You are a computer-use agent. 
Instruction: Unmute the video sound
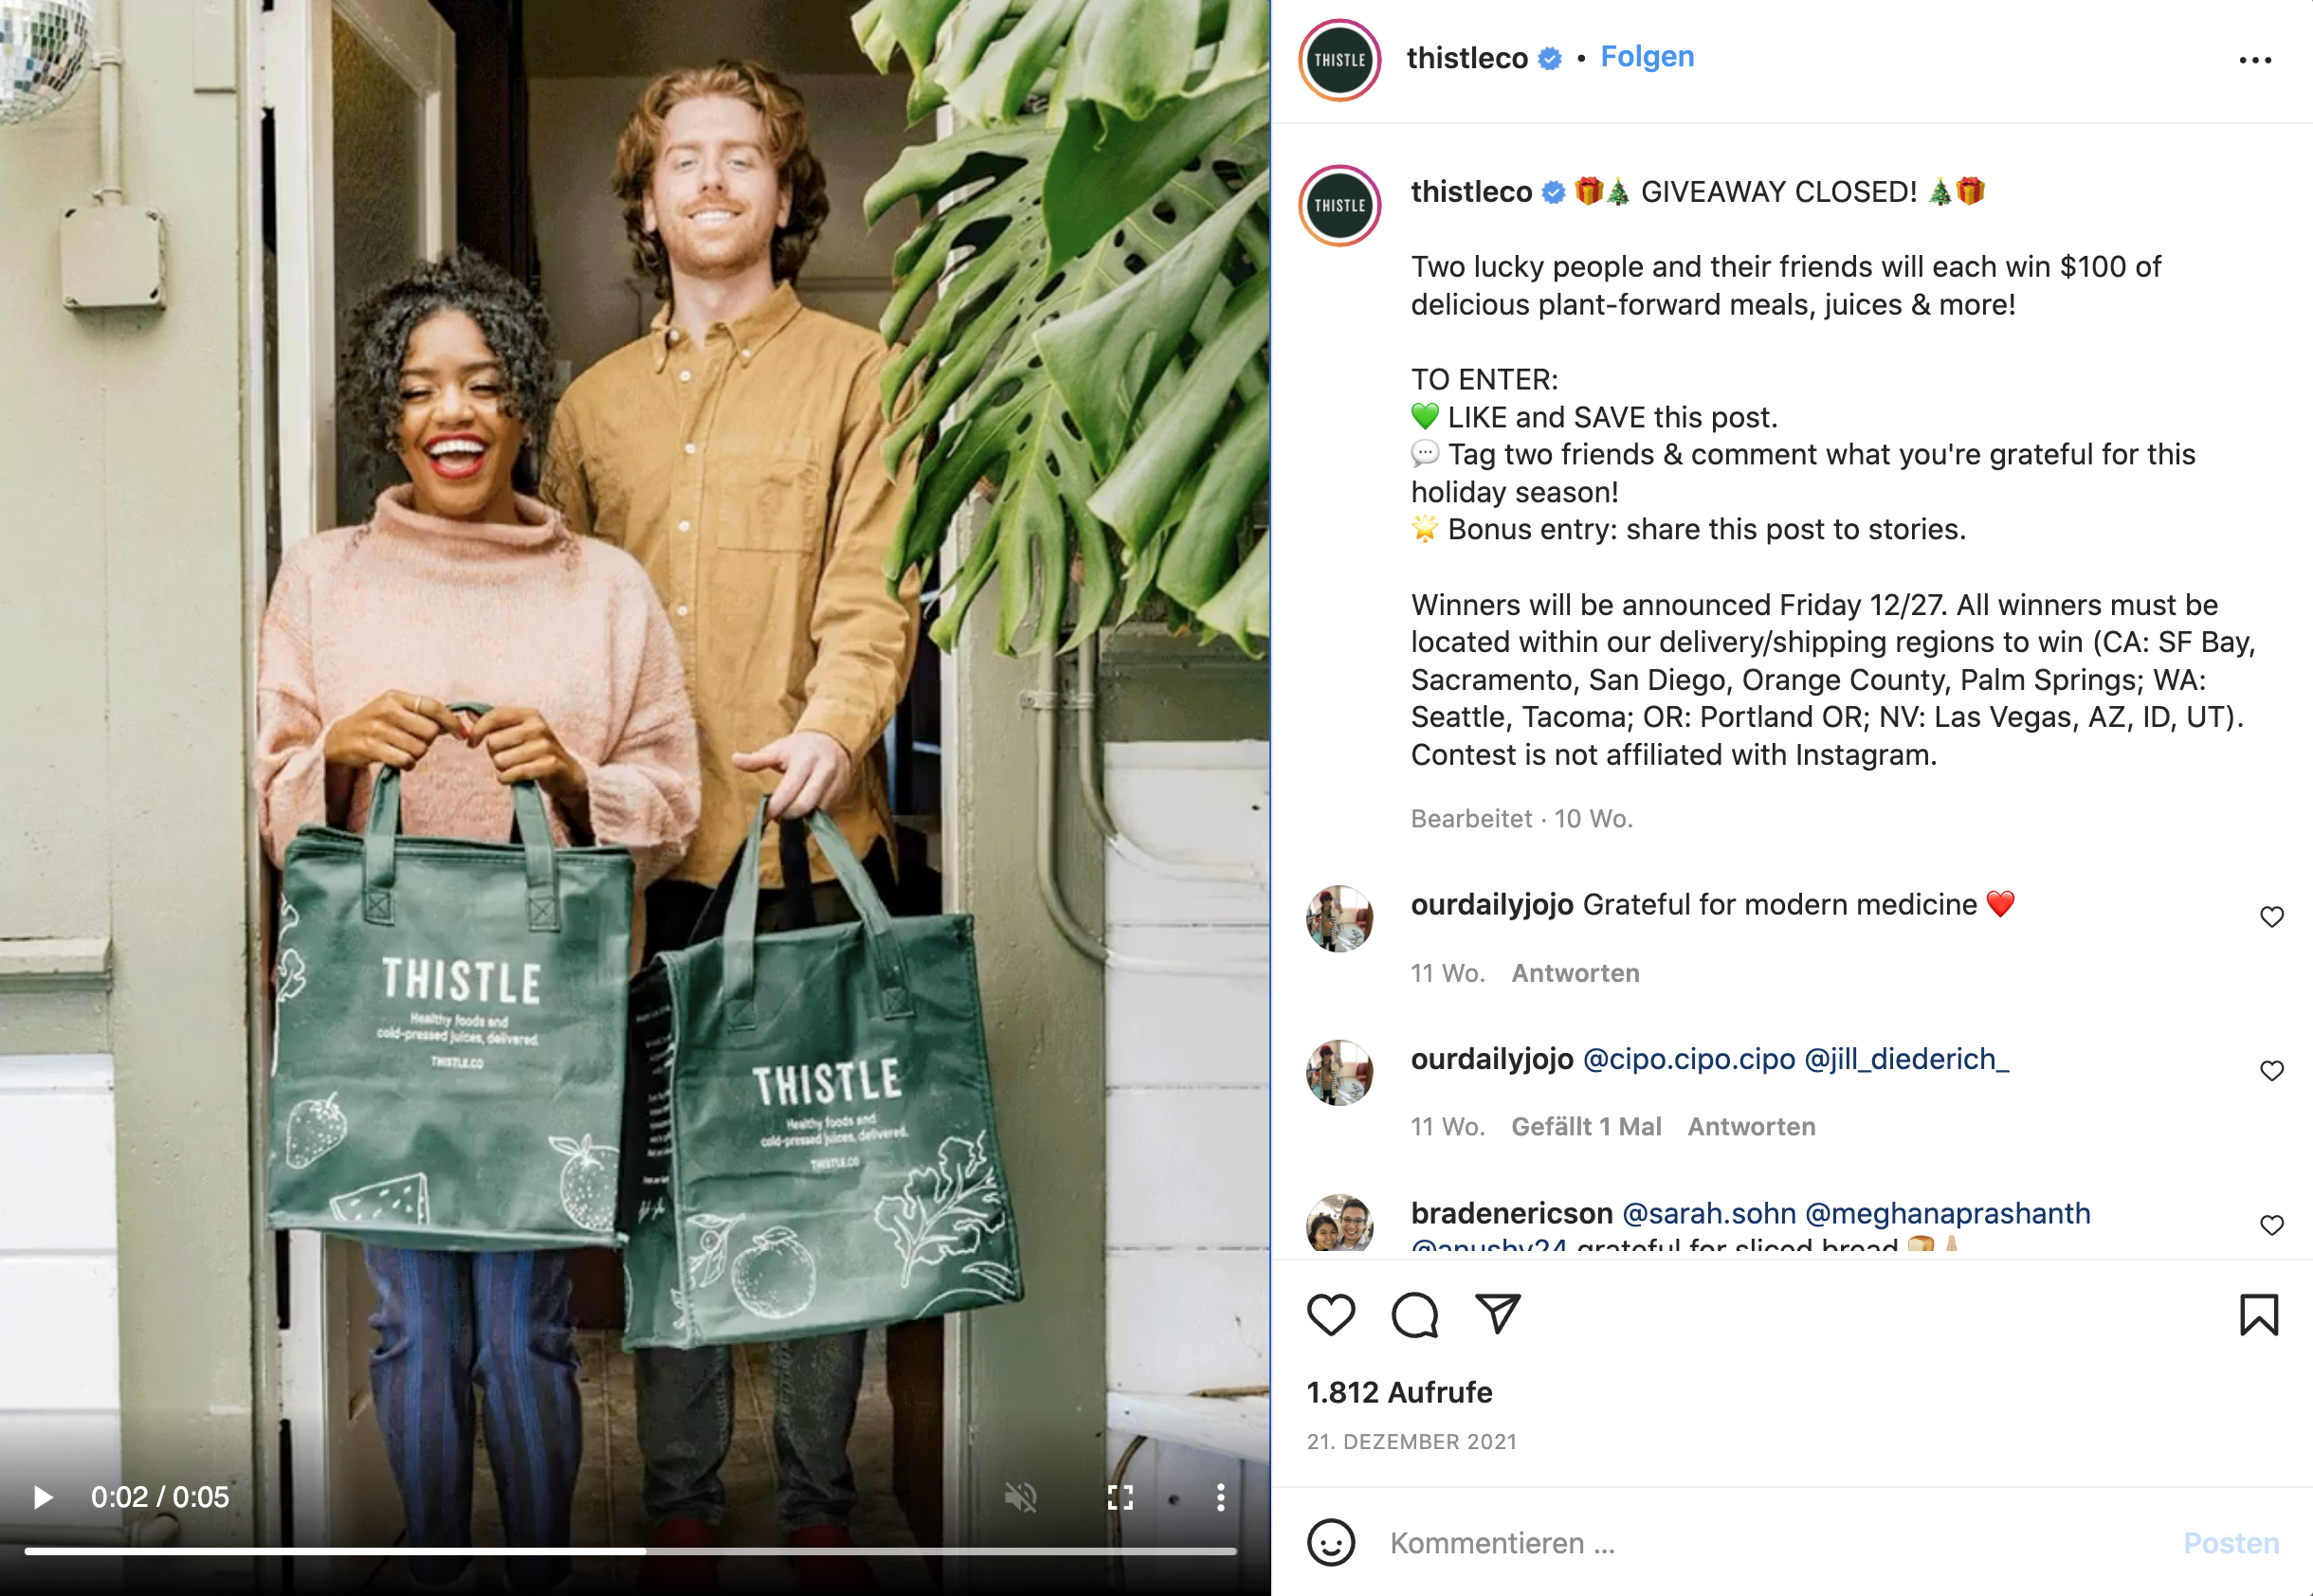pos(1021,1497)
